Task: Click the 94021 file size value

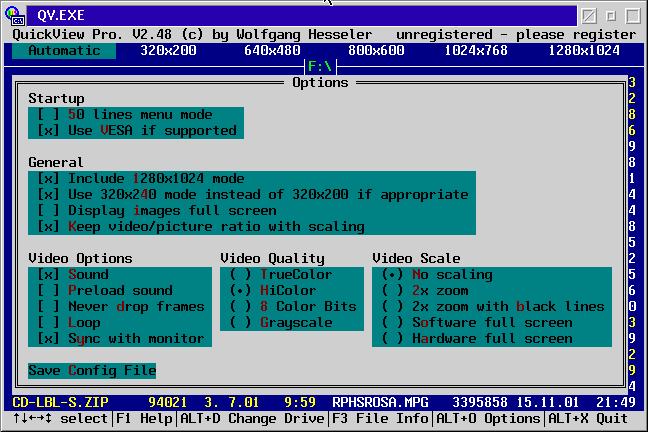Action: pos(167,402)
